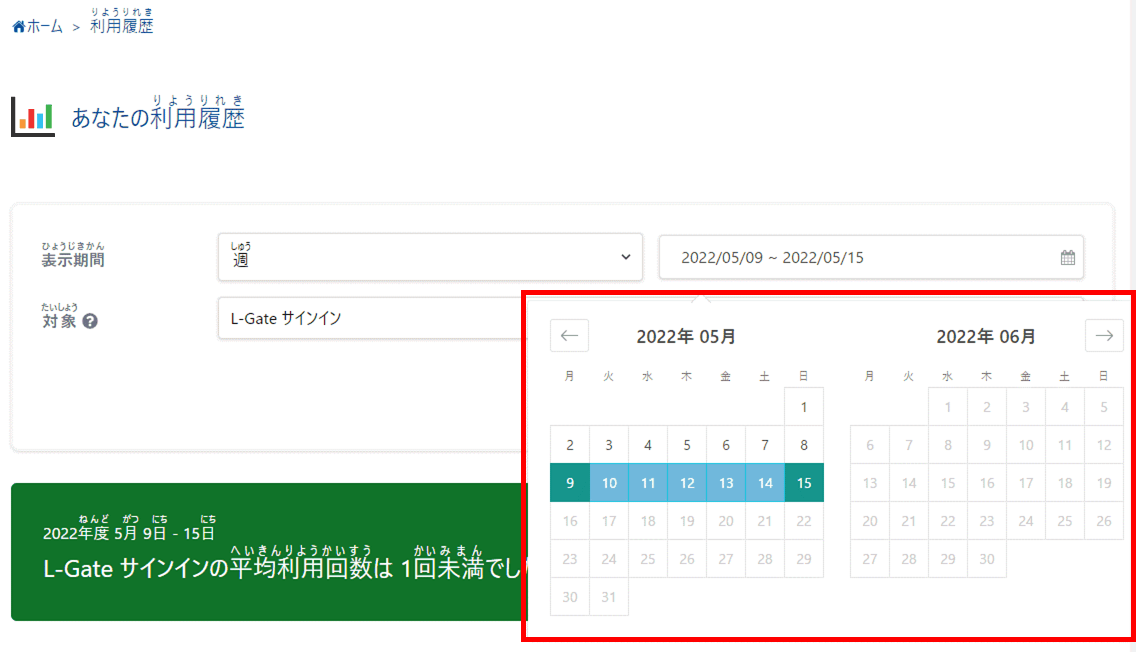Click the 対象 help question mark icon
This screenshot has height=652, width=1136.
coord(90,321)
